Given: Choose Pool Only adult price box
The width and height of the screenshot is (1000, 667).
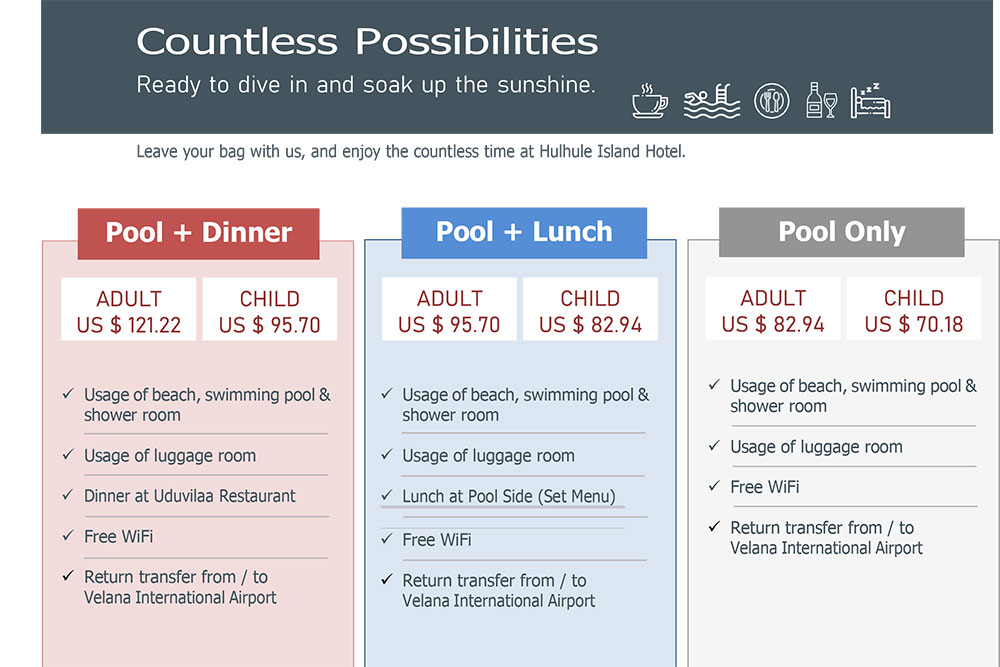Looking at the screenshot, I should (773, 309).
